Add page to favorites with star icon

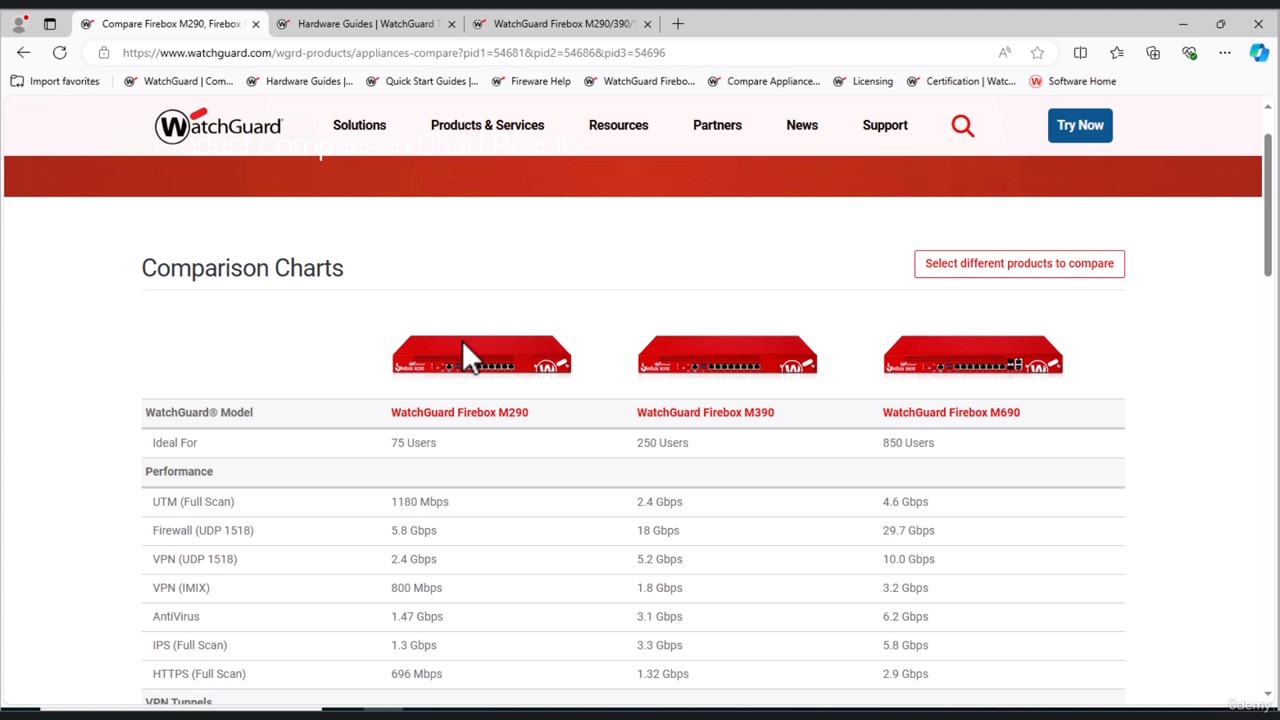[1038, 53]
